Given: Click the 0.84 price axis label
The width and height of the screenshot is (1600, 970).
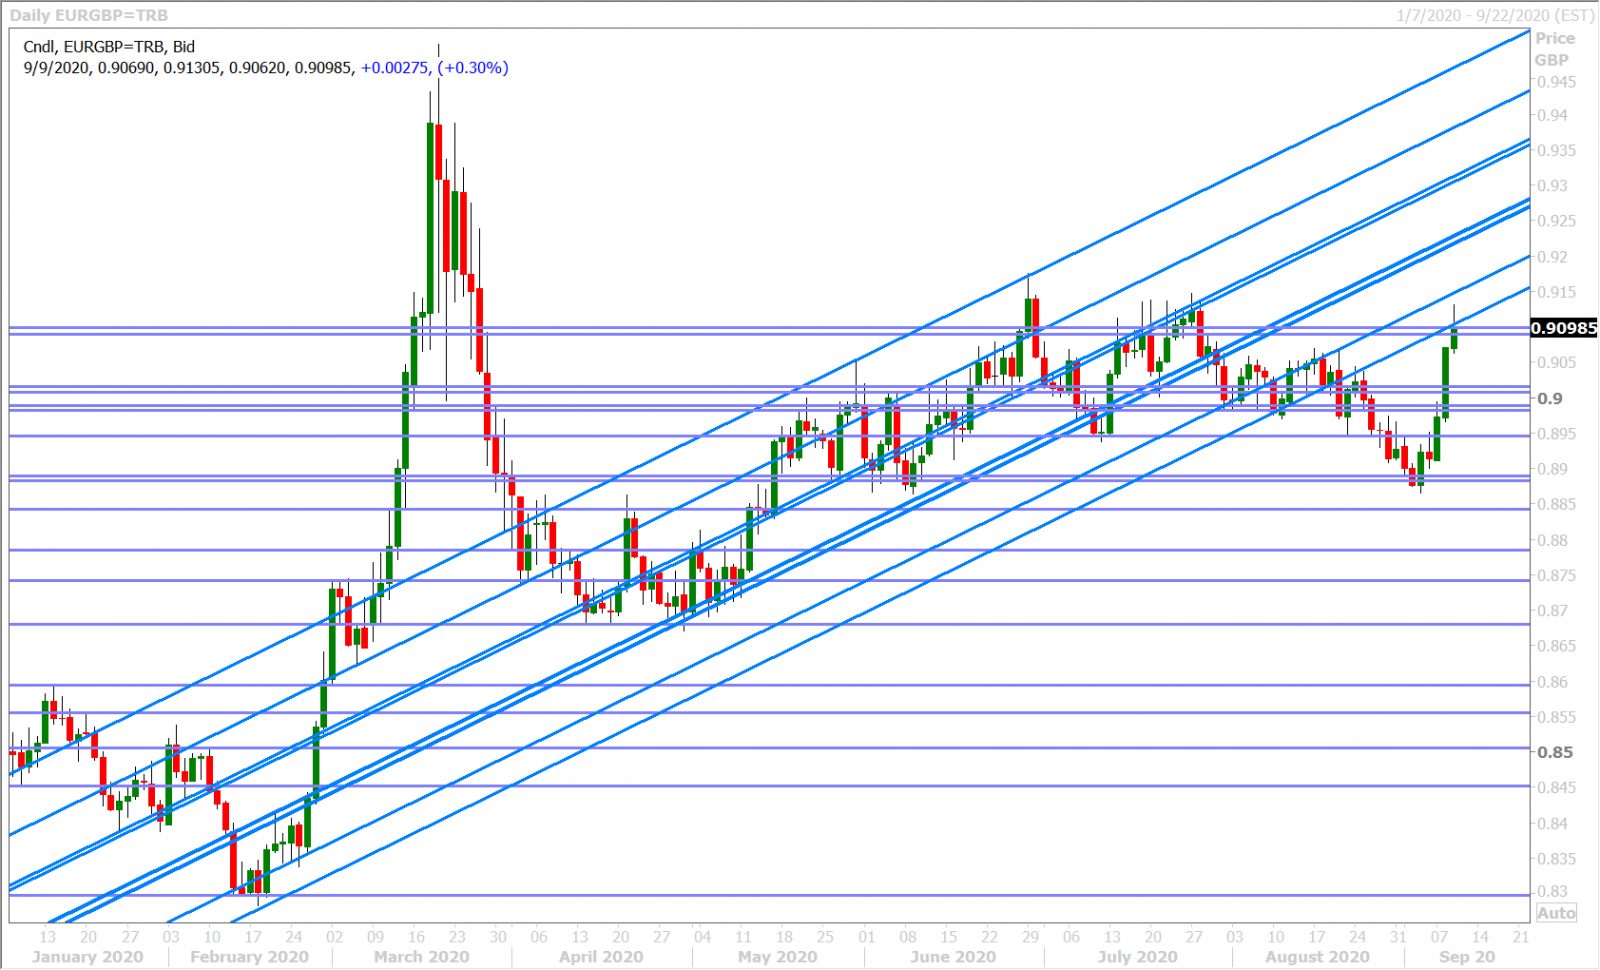Looking at the screenshot, I should (1553, 823).
